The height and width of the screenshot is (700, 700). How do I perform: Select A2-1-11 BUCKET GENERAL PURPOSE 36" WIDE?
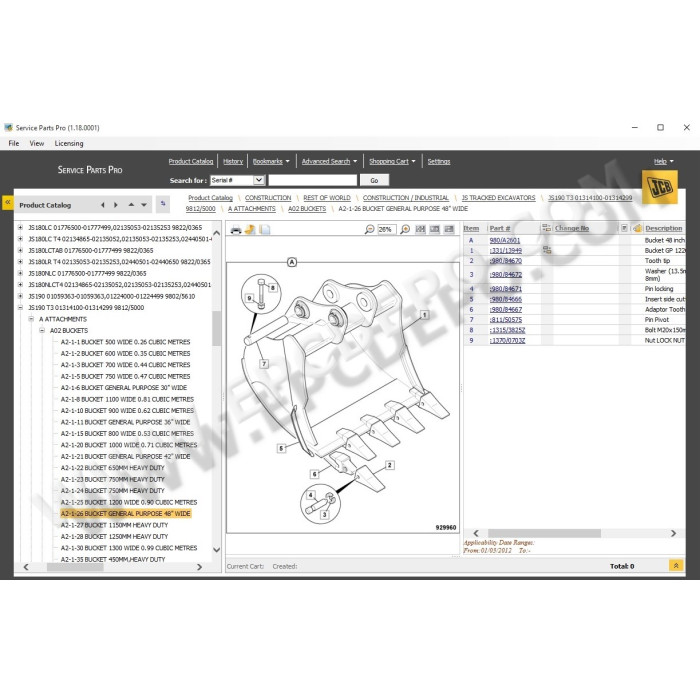click(125, 422)
